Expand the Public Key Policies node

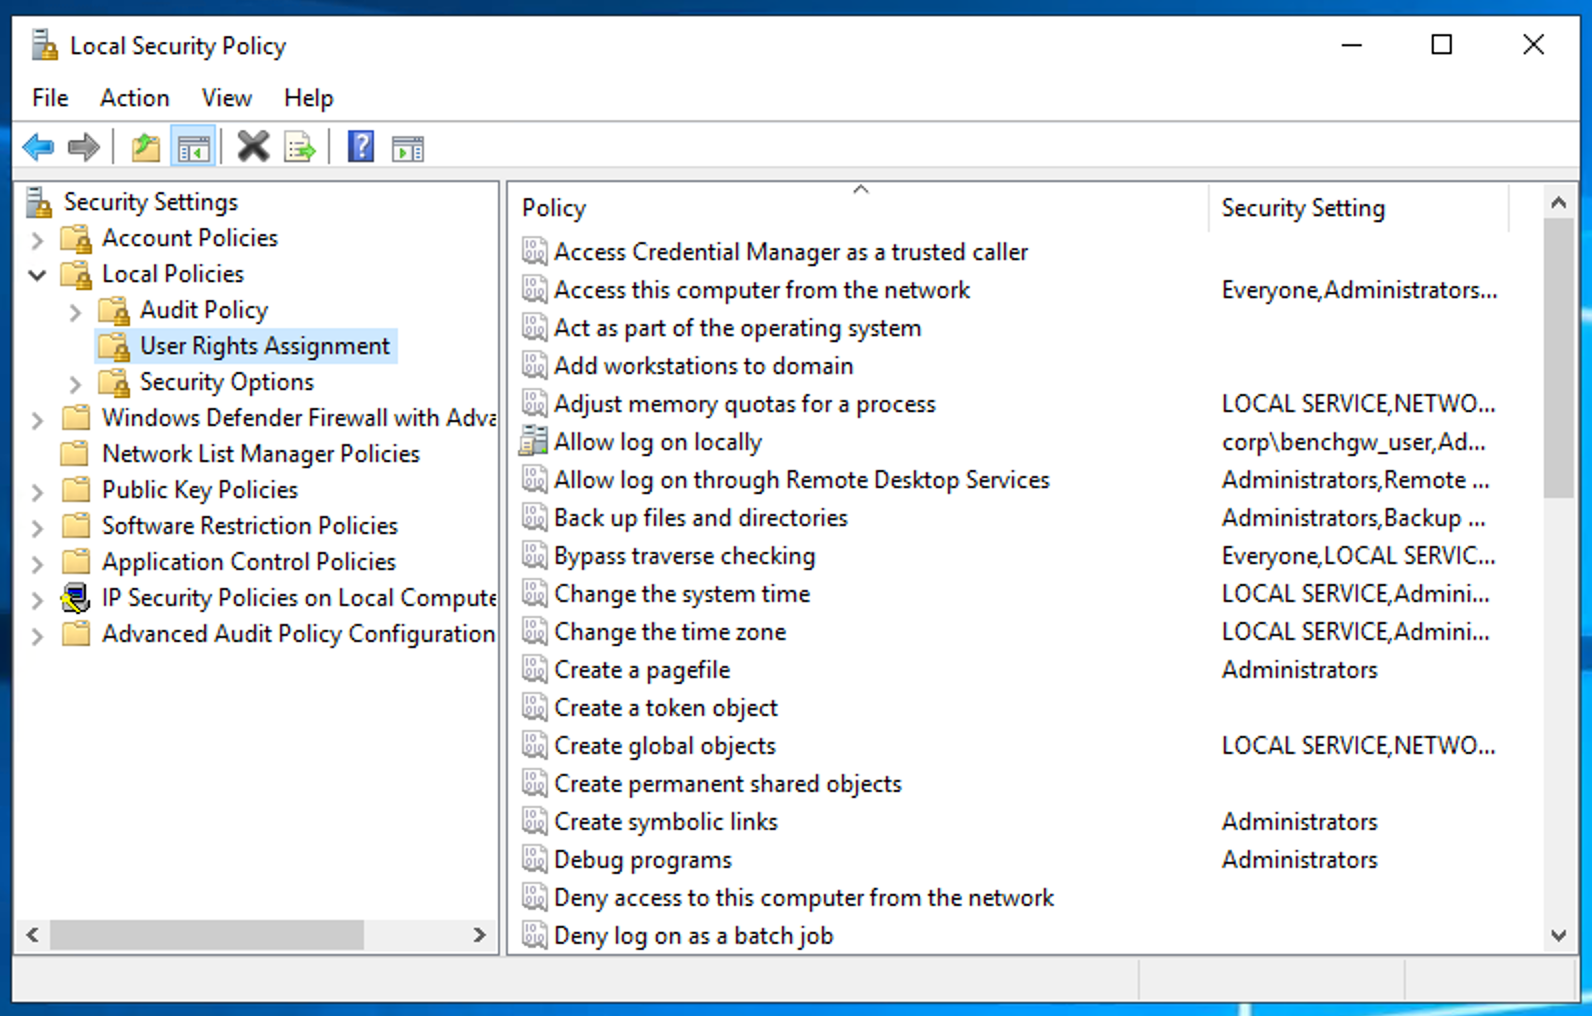pos(37,492)
